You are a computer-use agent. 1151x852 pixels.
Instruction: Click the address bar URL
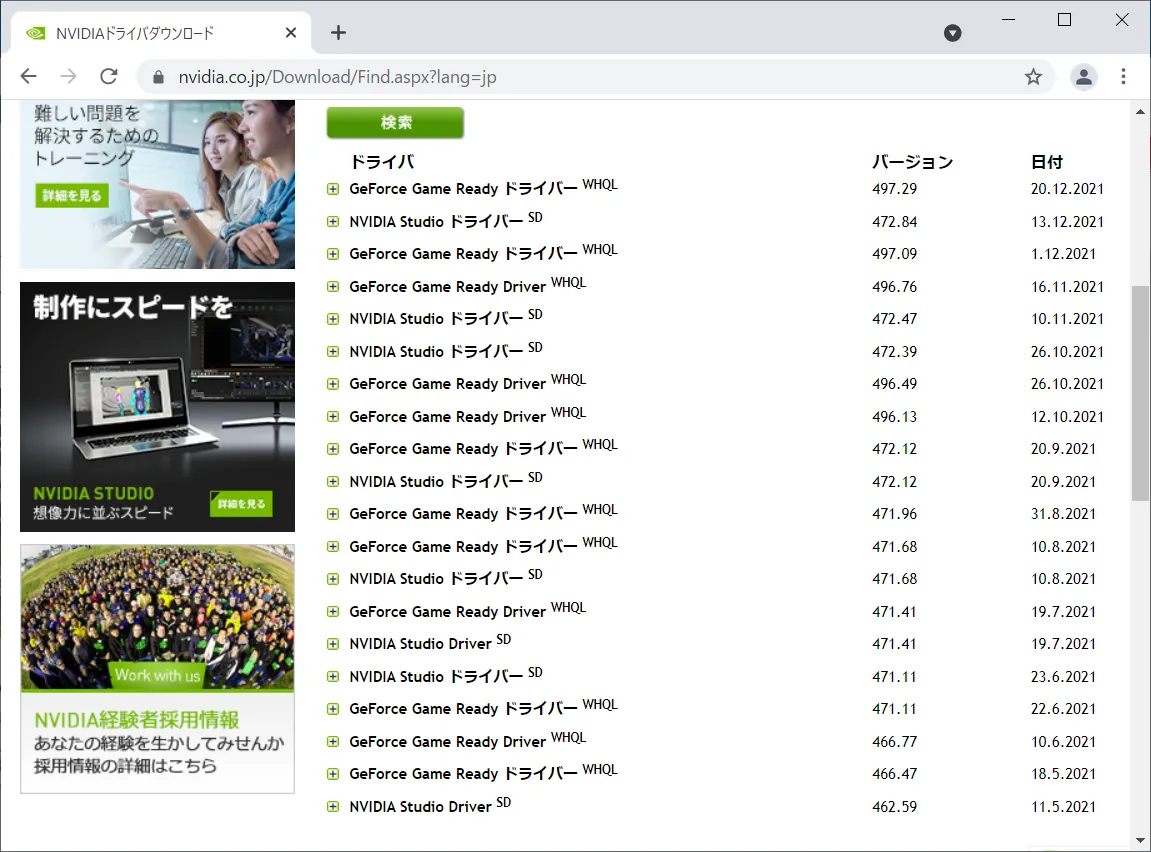tap(338, 77)
